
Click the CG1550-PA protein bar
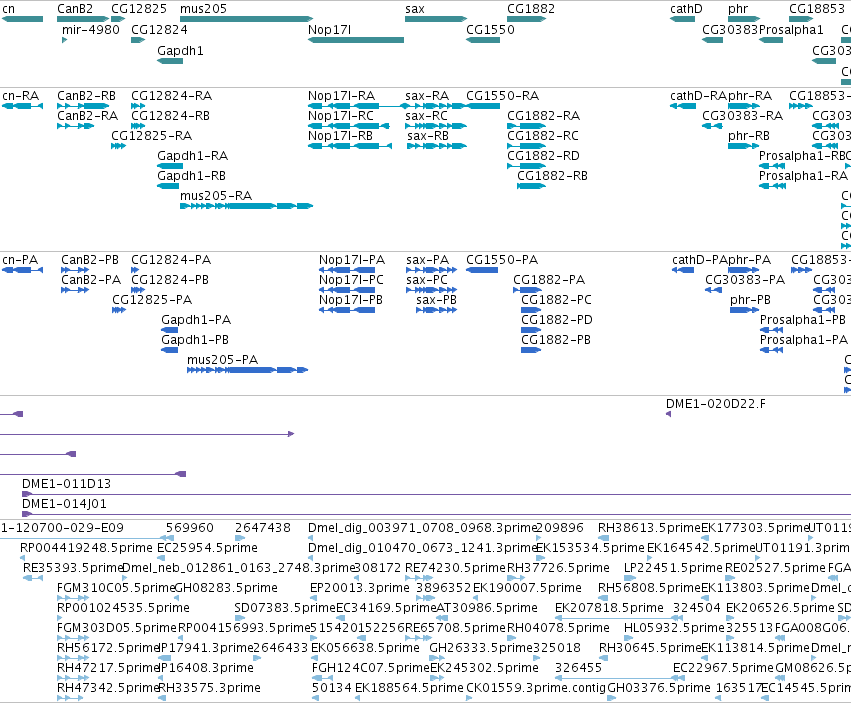tap(482, 270)
